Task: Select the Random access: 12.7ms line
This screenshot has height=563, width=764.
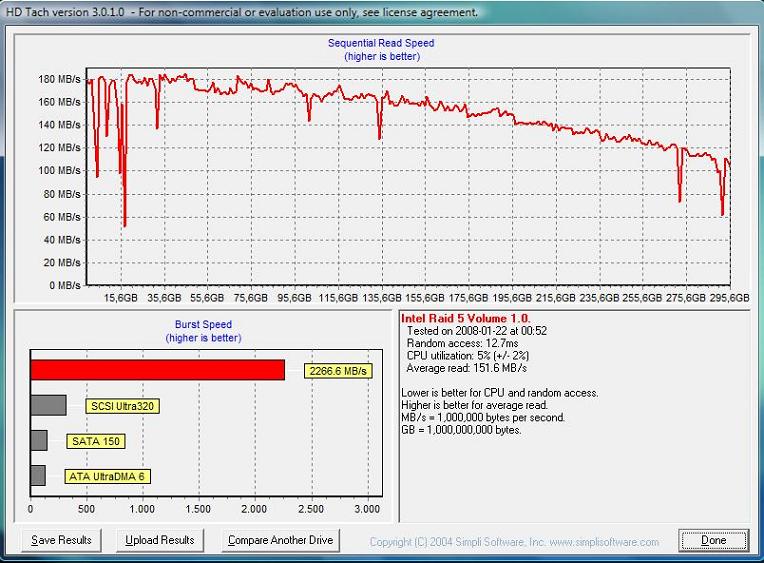Action: coord(462,343)
